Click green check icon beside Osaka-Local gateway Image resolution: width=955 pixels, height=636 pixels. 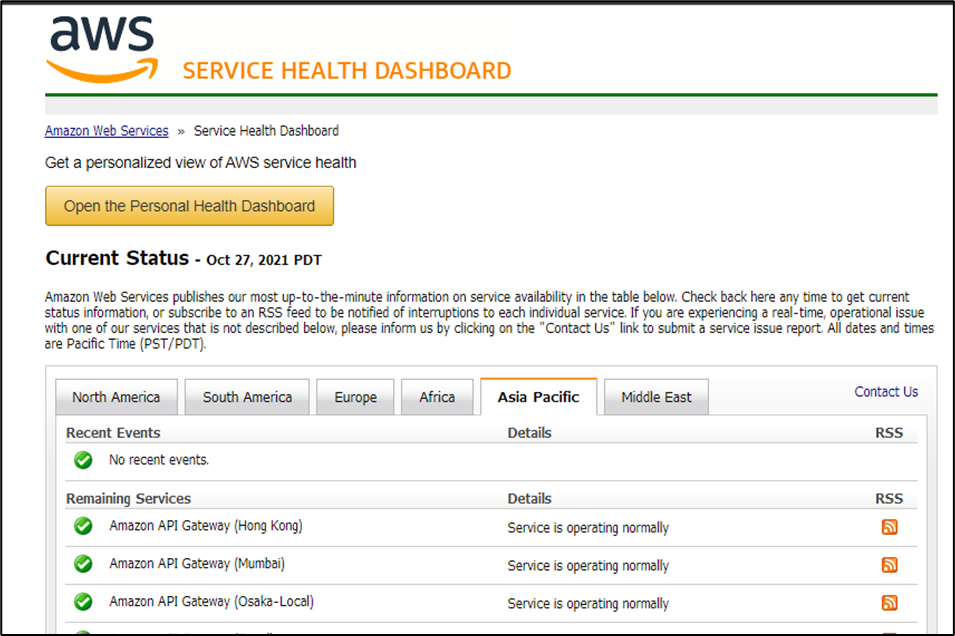(83, 602)
